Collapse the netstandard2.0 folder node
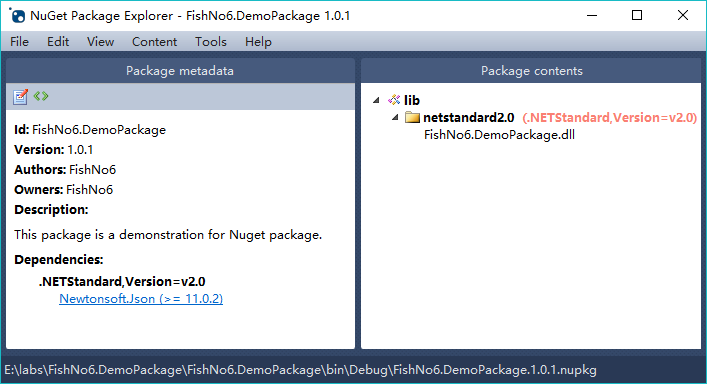This screenshot has width=707, height=384. click(395, 118)
